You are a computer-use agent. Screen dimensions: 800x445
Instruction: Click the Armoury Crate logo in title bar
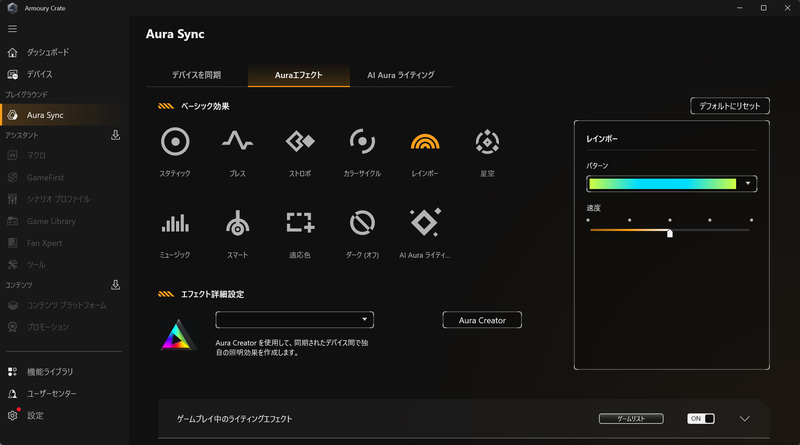(x=12, y=8)
